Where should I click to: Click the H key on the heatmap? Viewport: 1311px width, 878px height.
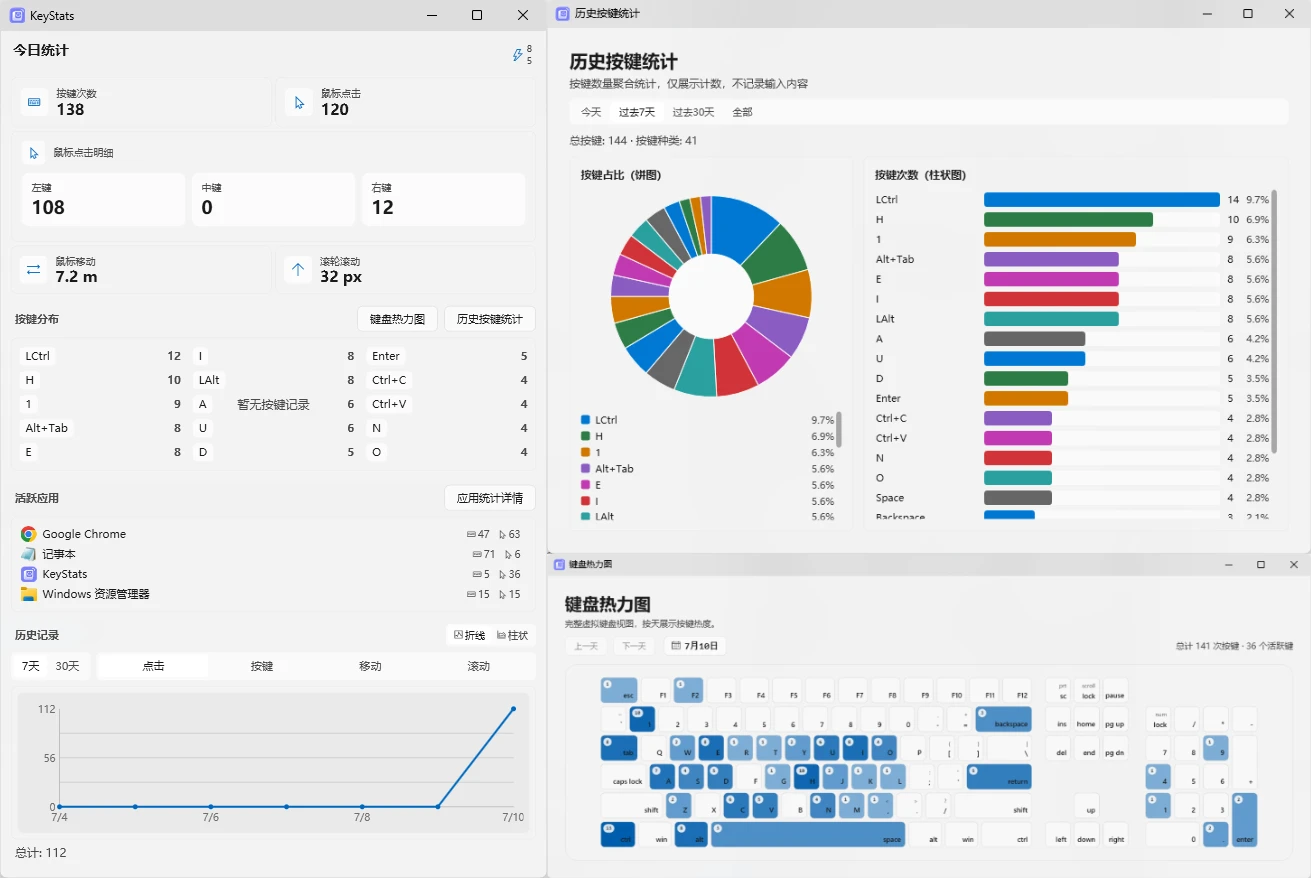tap(808, 777)
